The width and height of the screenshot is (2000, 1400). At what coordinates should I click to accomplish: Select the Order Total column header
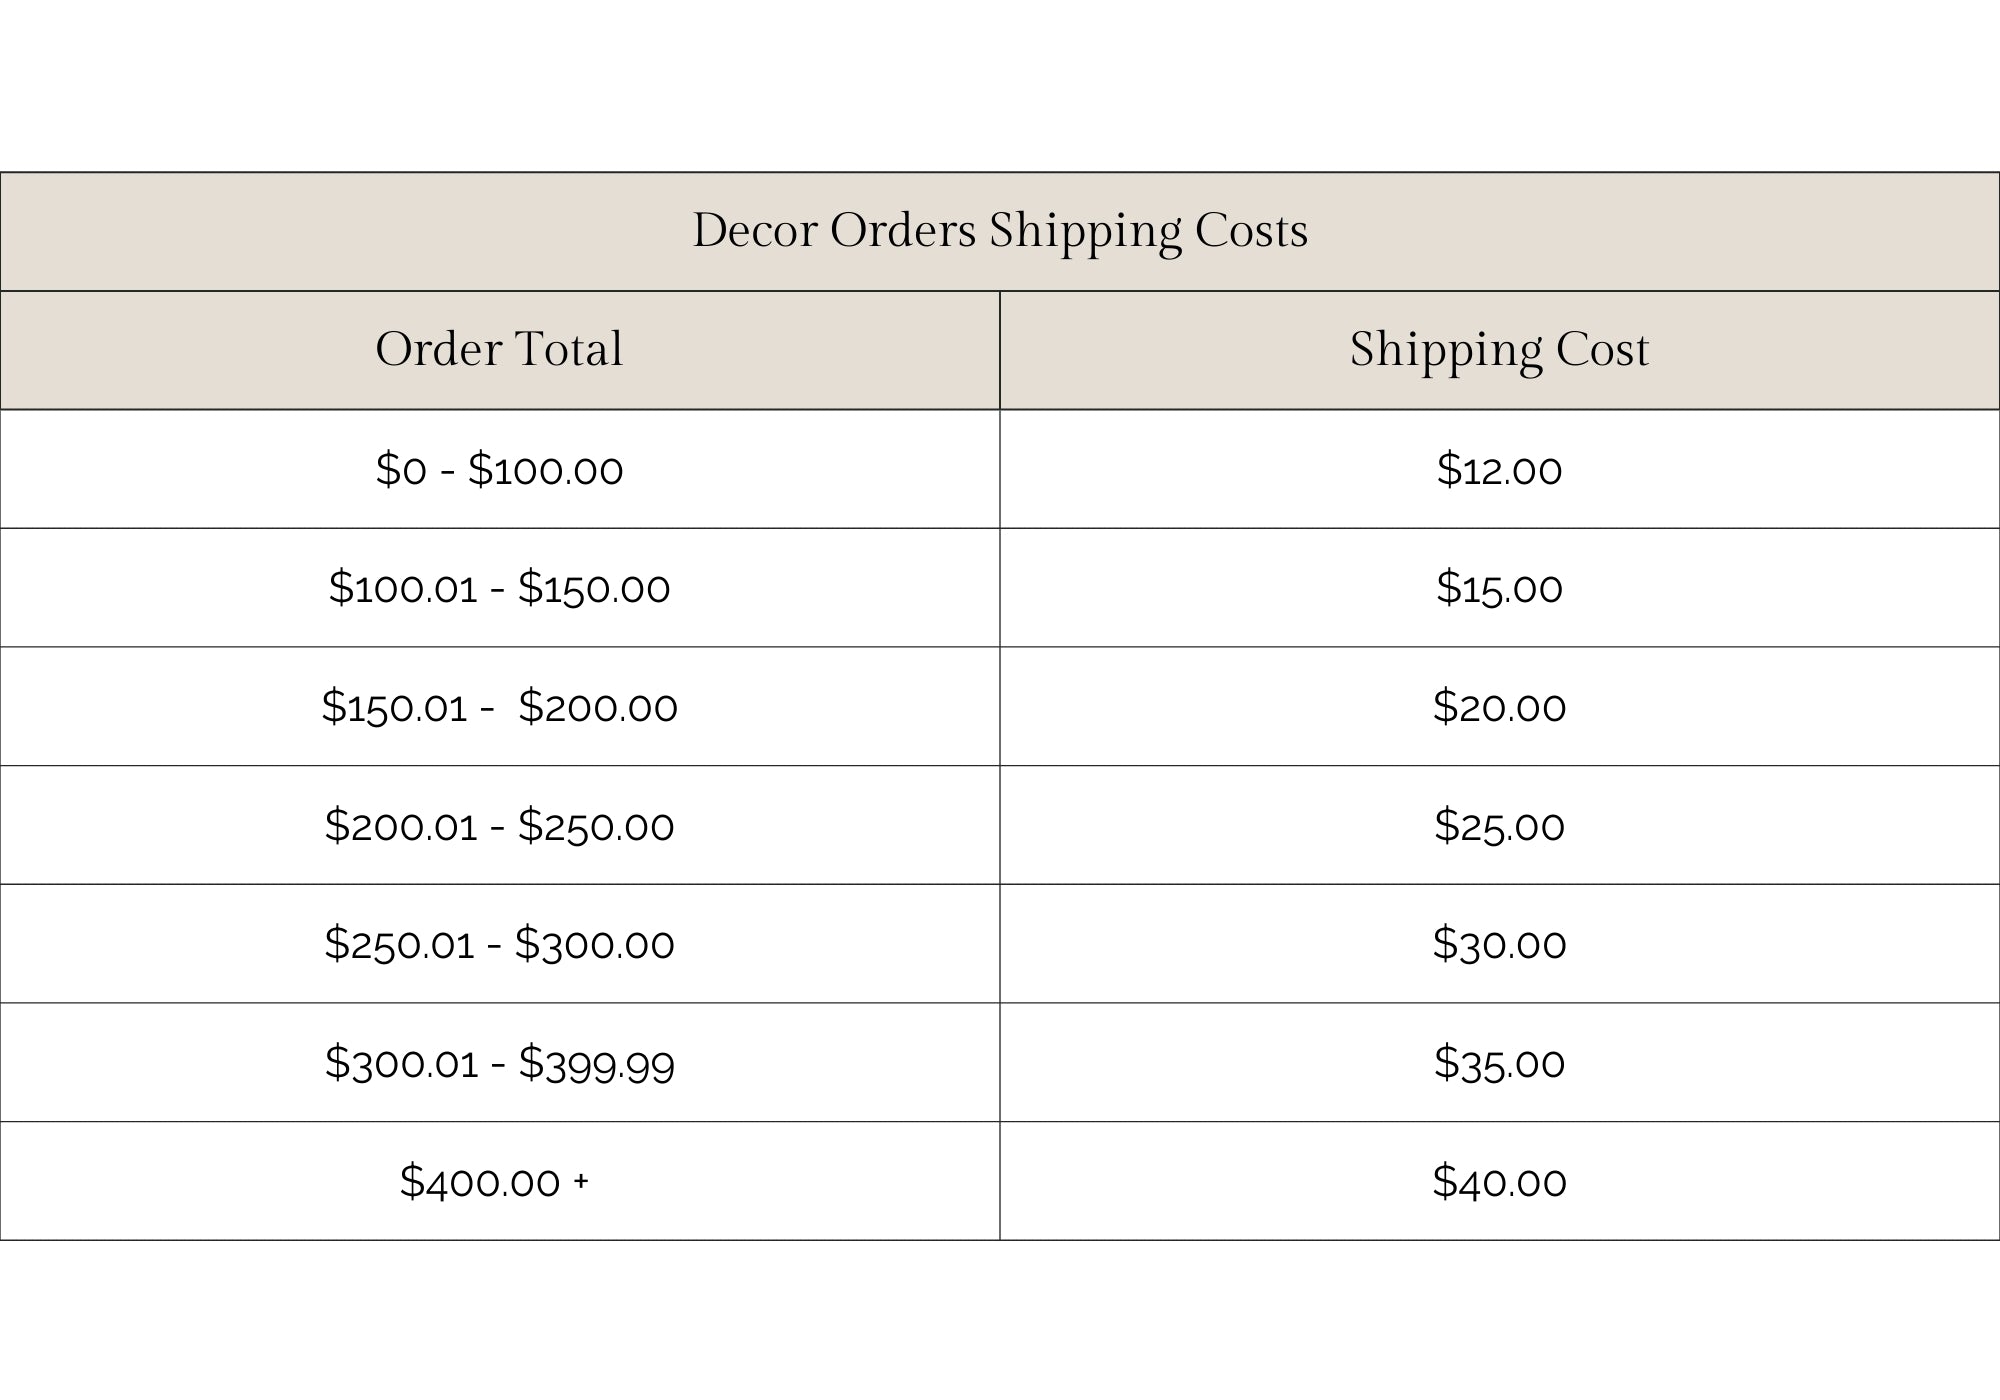[499, 350]
